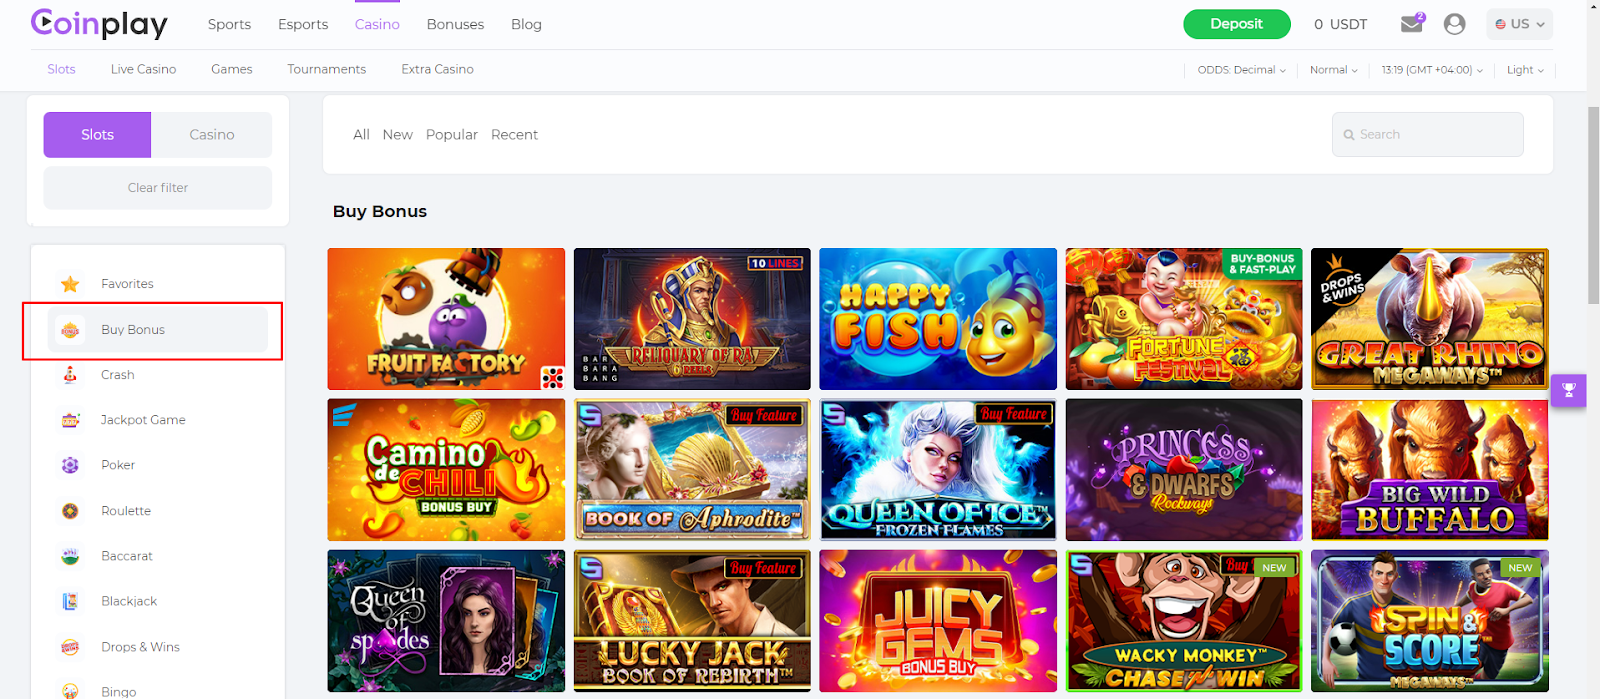Expand the Light theme dropdown
The image size is (1600, 699).
pos(1525,70)
